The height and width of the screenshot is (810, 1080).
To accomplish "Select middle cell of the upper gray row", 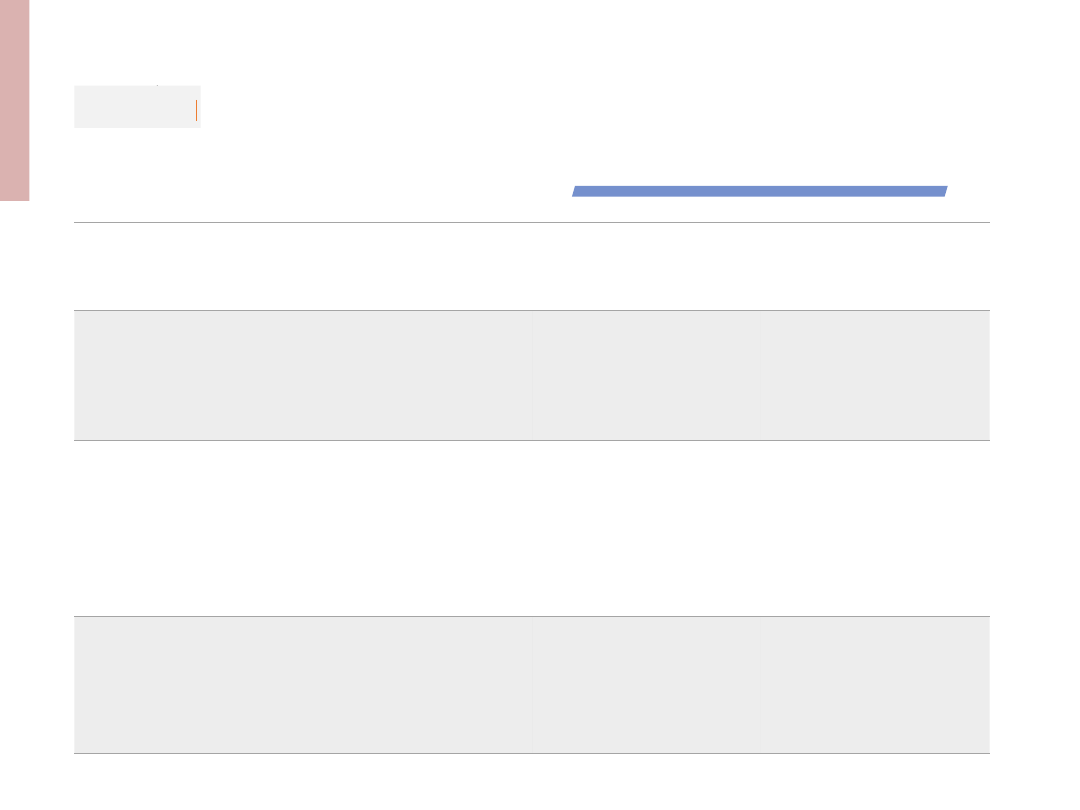I will (647, 375).
